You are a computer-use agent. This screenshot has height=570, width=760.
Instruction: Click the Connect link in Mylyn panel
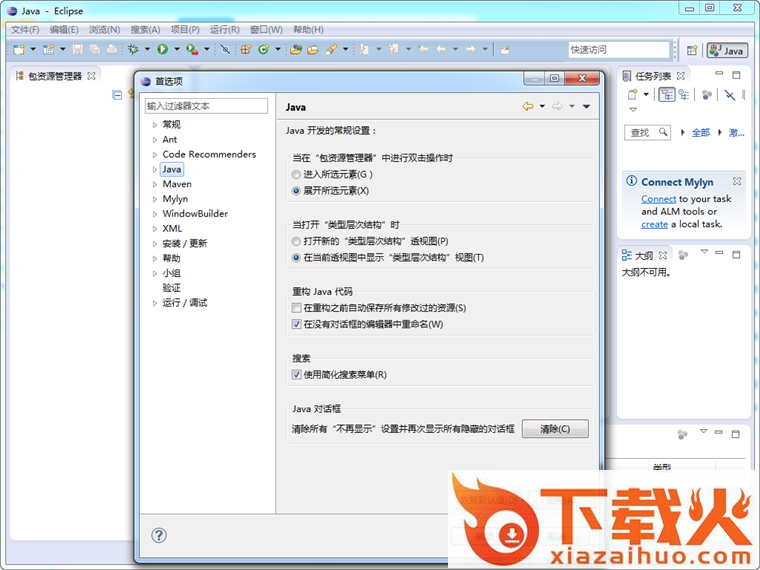(658, 199)
